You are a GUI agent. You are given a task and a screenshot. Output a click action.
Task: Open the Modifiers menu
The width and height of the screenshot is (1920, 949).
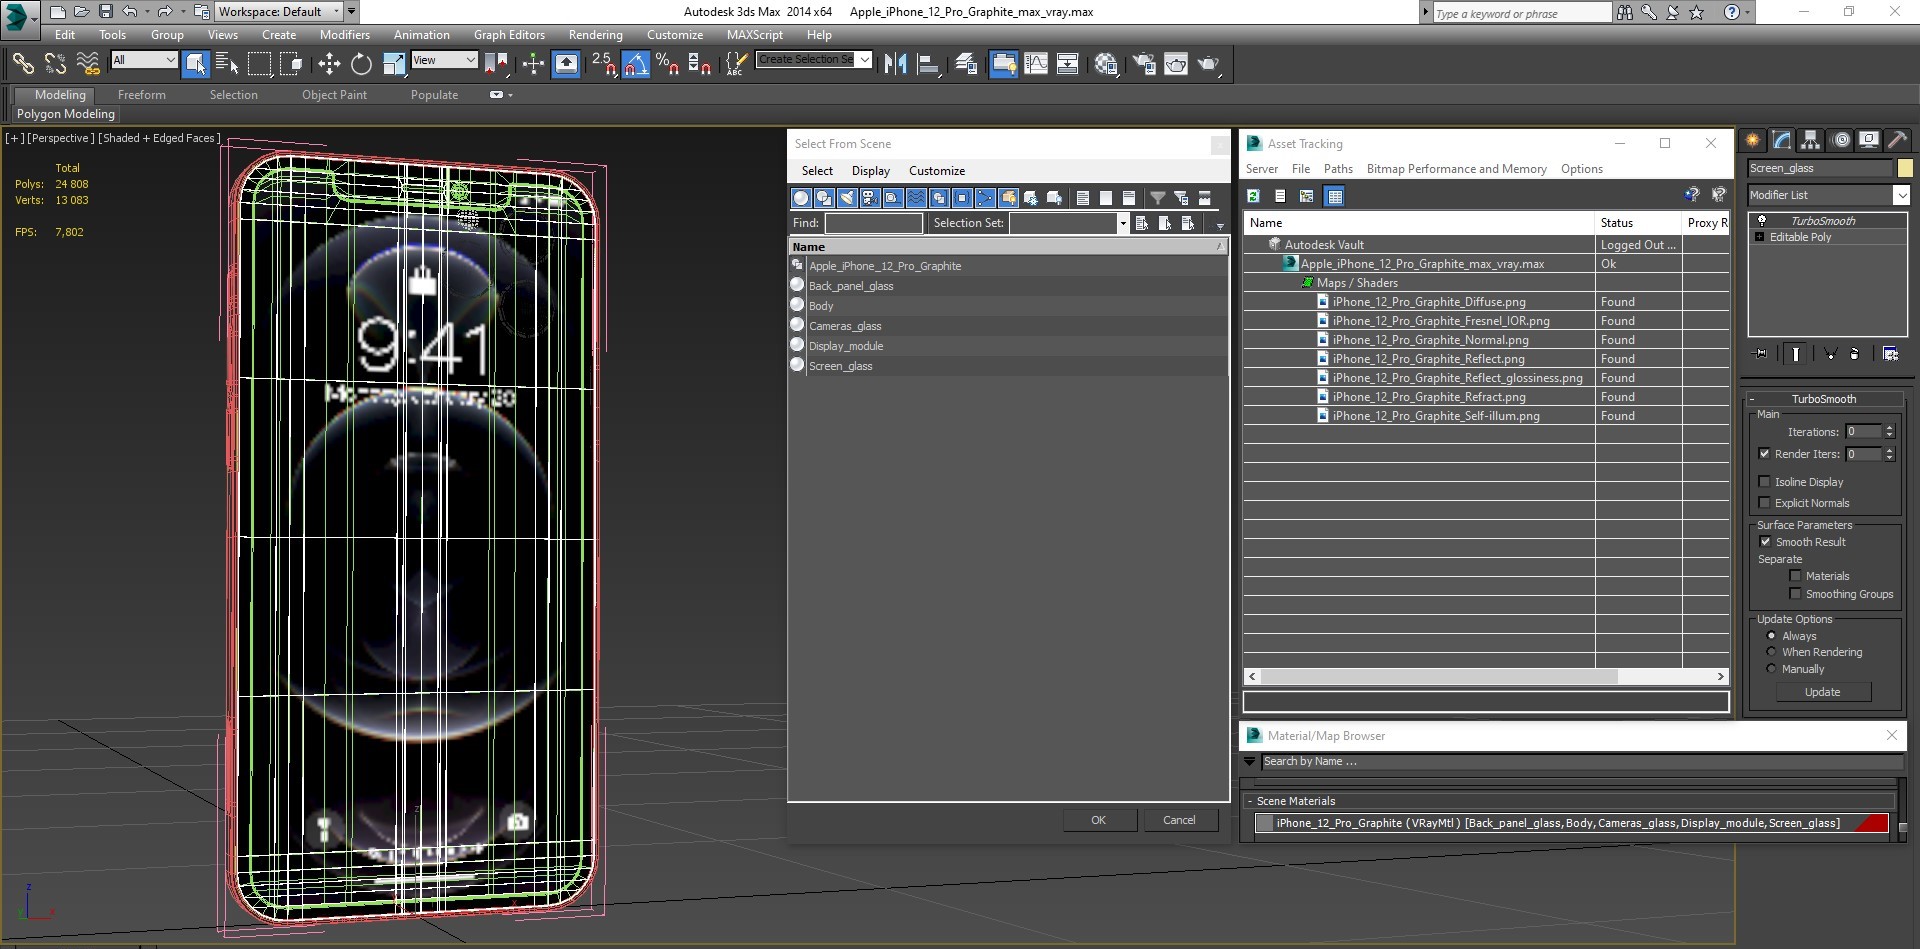(345, 35)
